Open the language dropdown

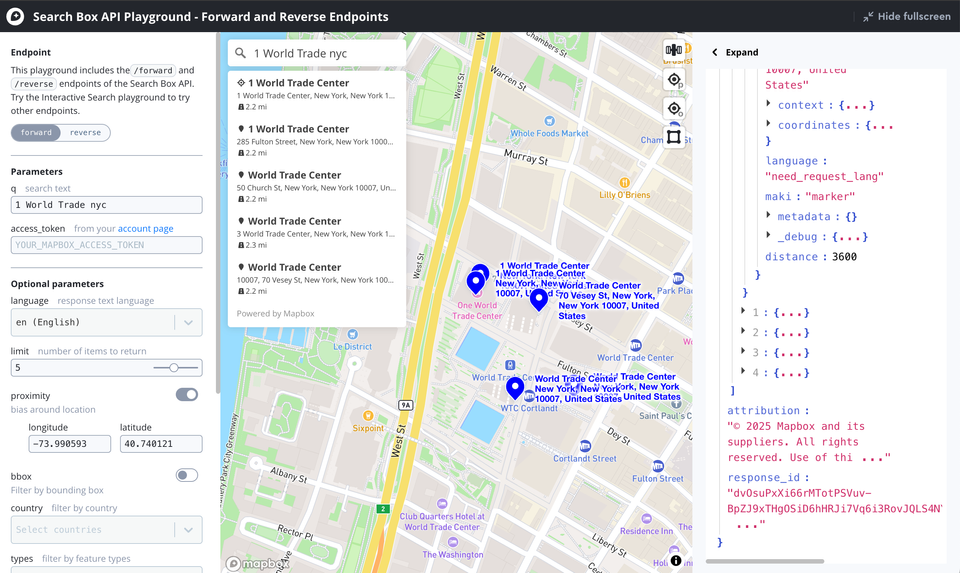[x=187, y=322]
